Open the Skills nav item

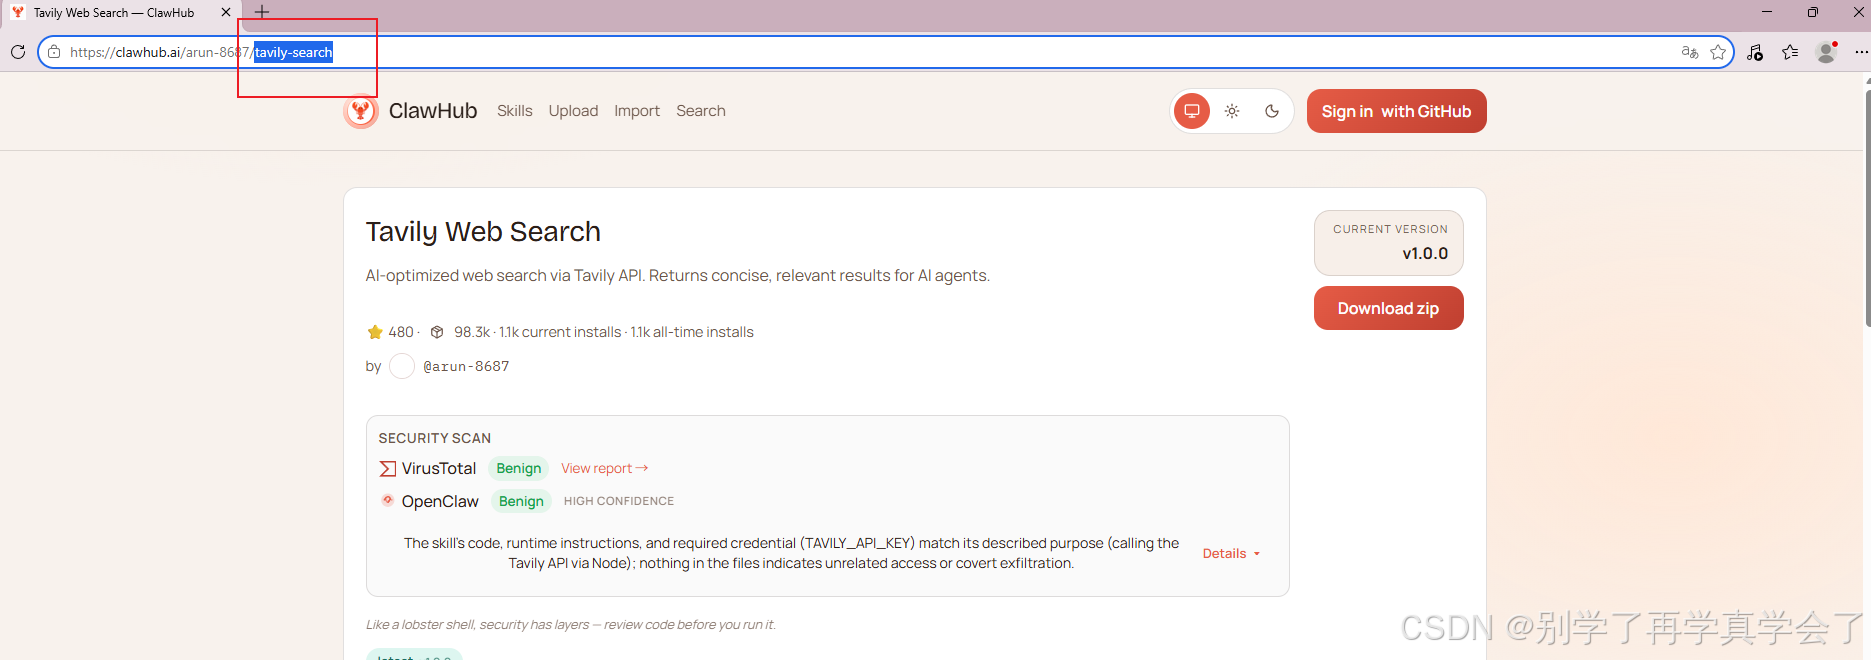[514, 111]
